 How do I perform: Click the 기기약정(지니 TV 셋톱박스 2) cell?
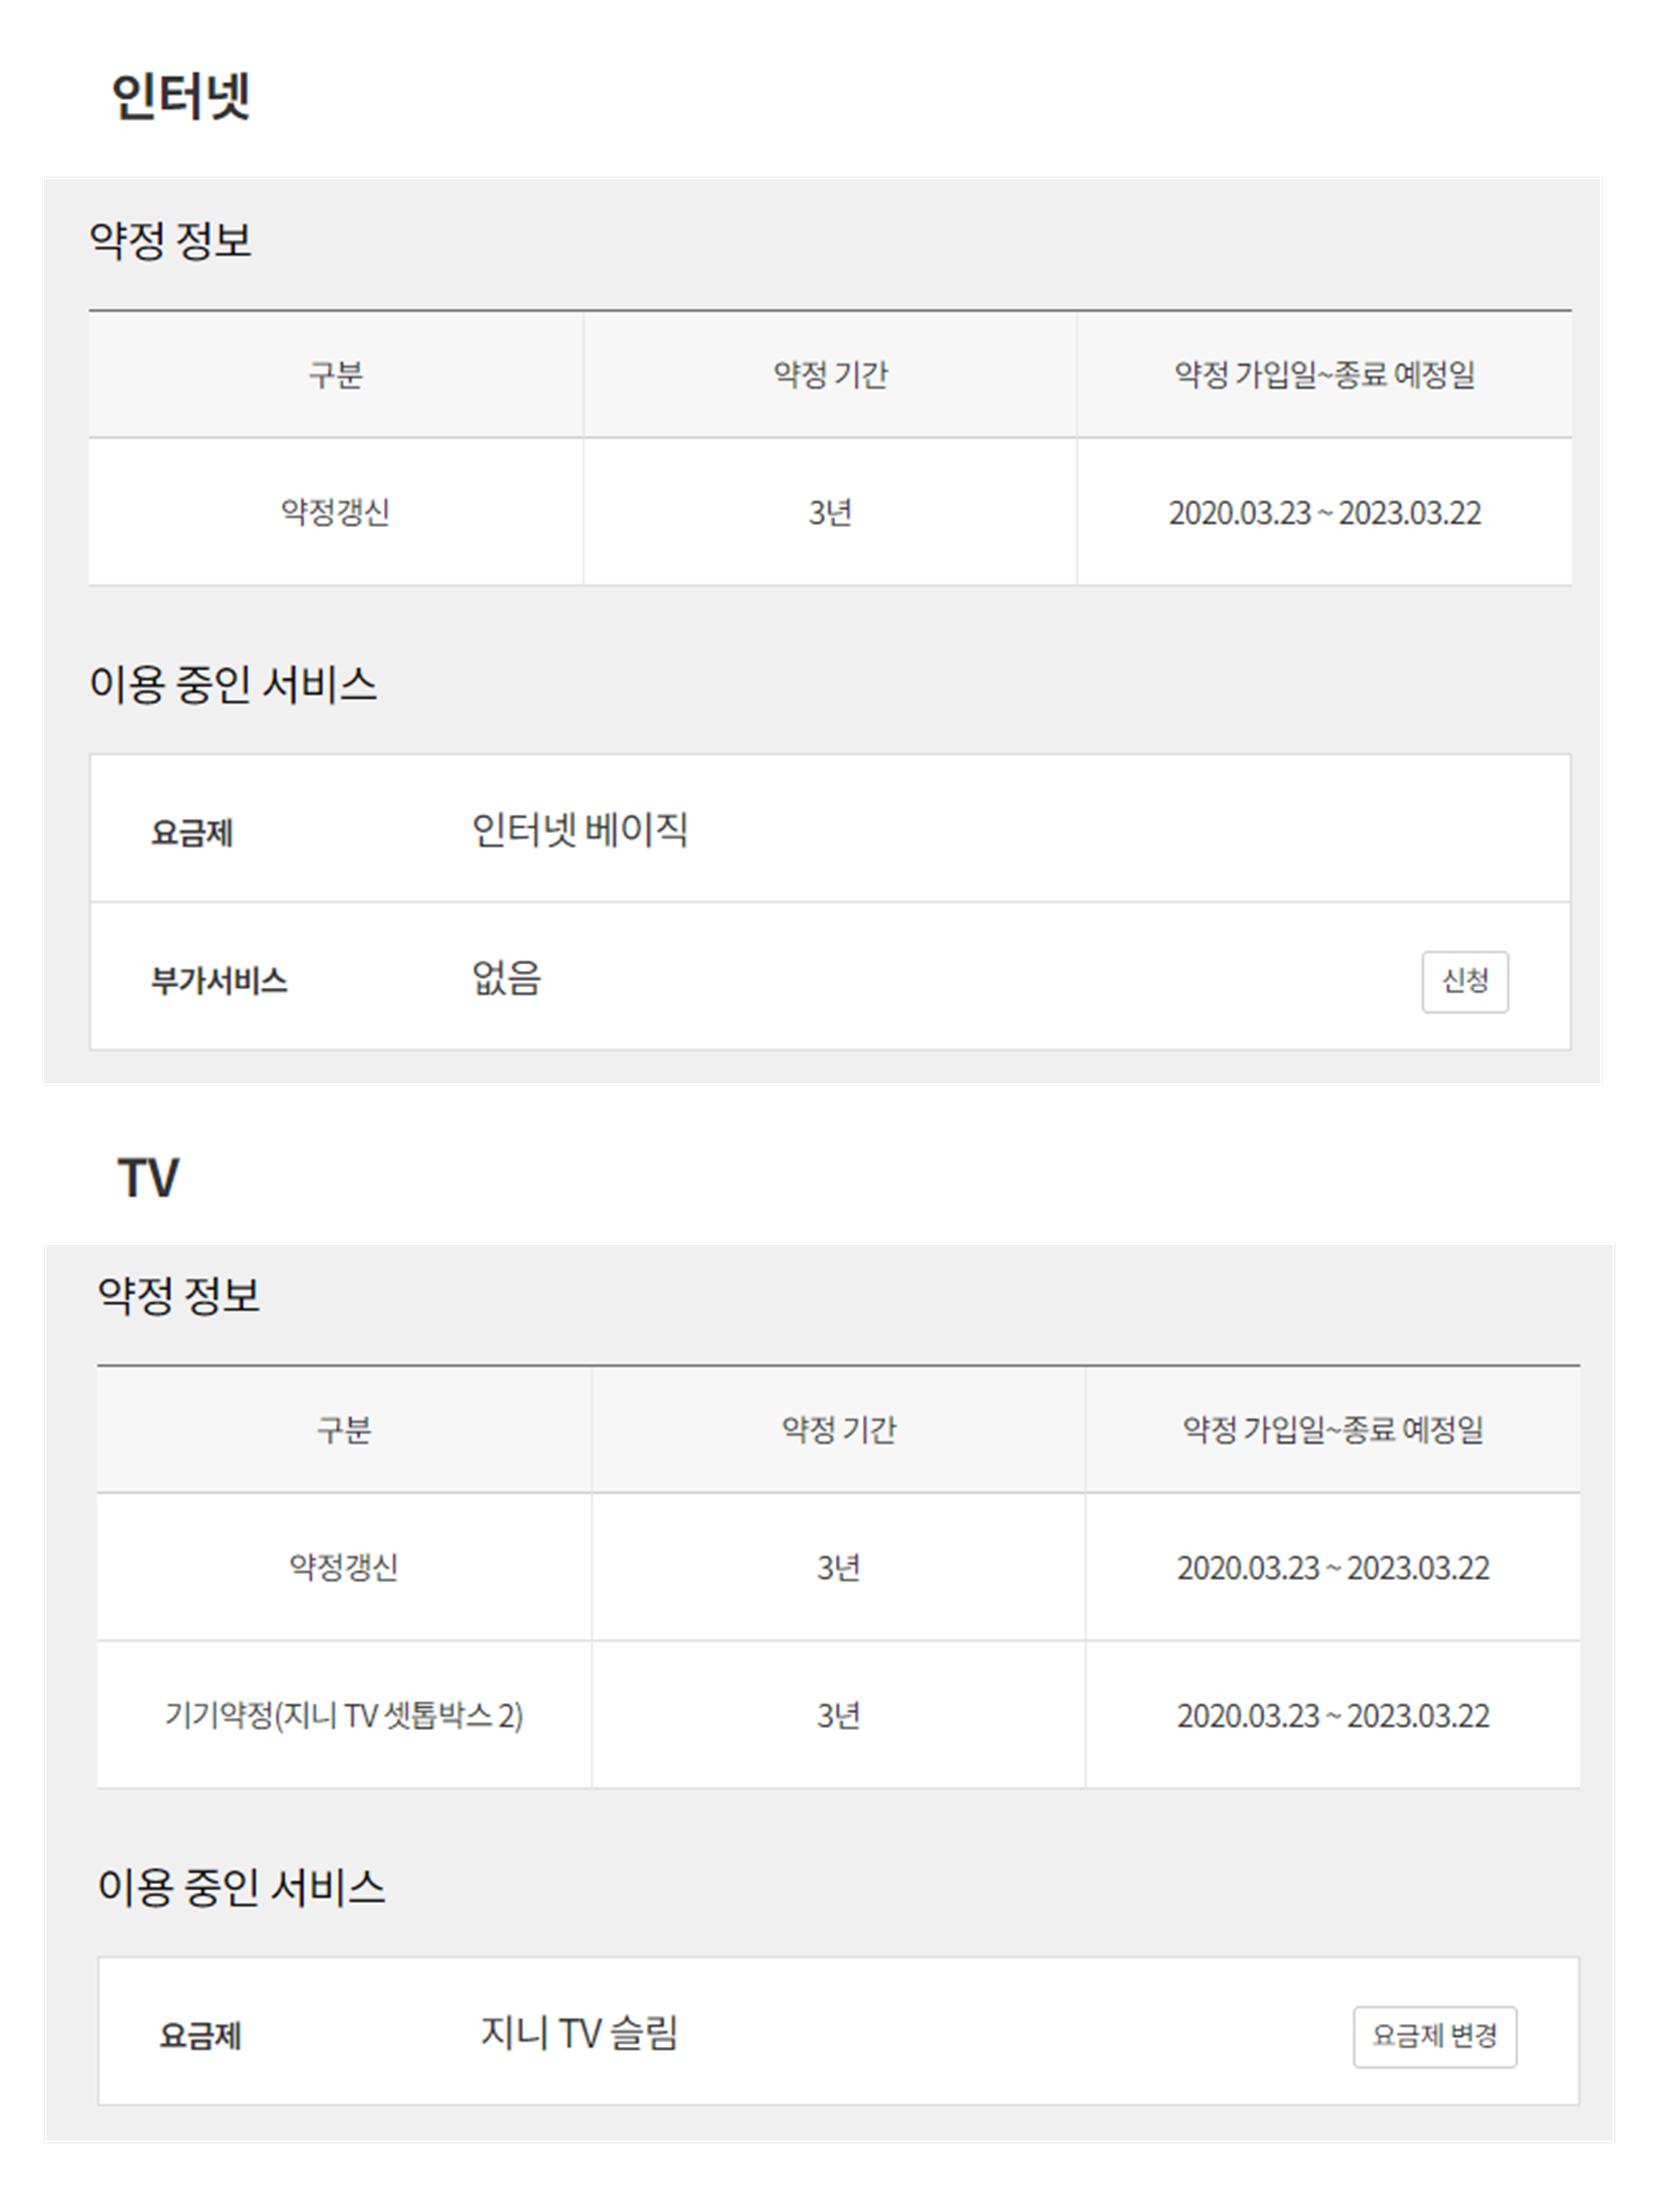[343, 1716]
